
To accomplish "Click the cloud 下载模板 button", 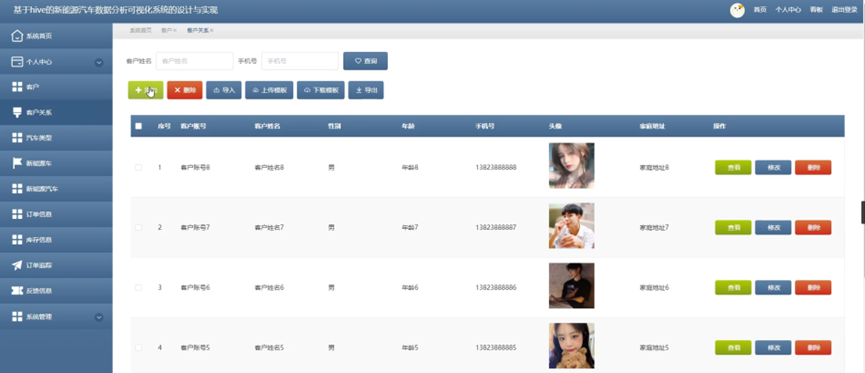I will [x=321, y=90].
